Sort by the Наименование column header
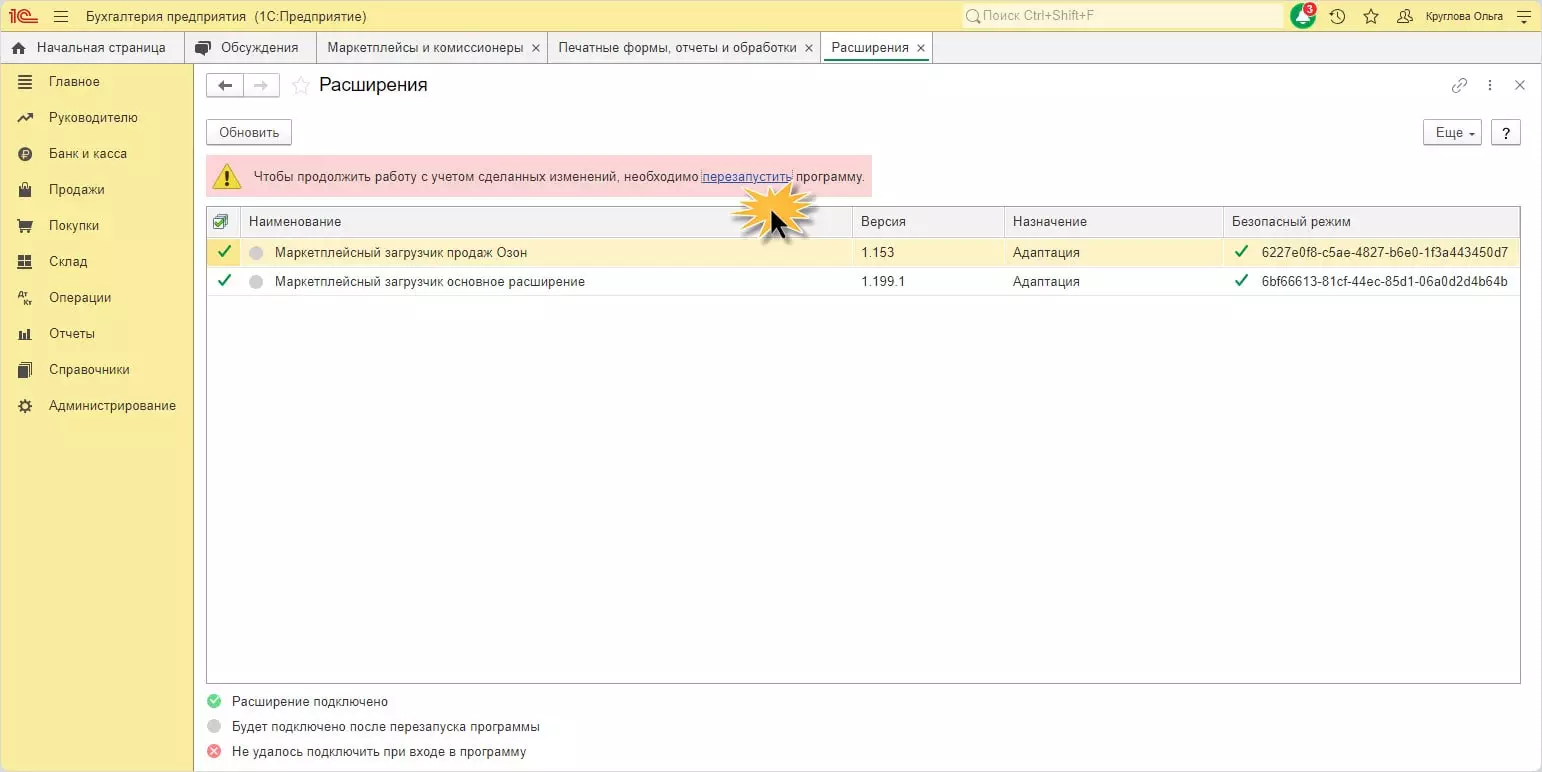 (546, 222)
